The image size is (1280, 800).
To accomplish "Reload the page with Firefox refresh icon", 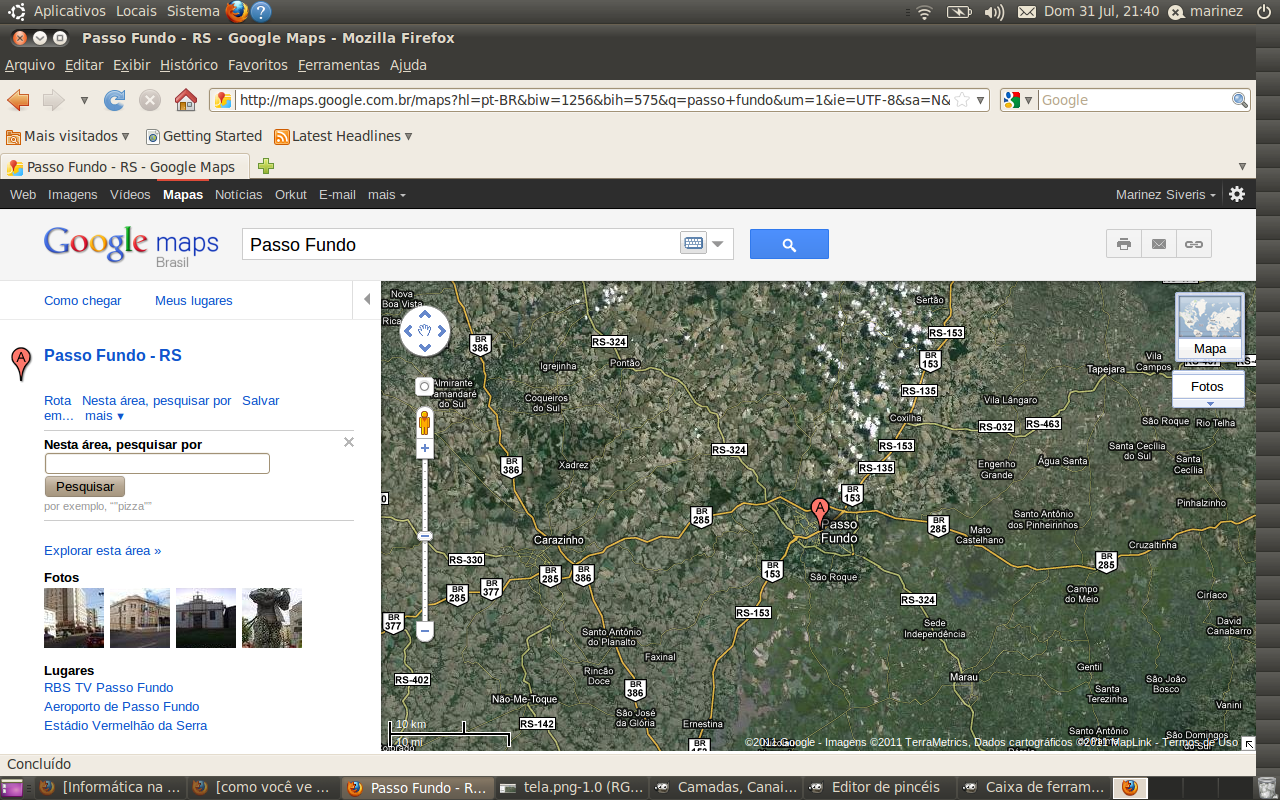I will (115, 100).
